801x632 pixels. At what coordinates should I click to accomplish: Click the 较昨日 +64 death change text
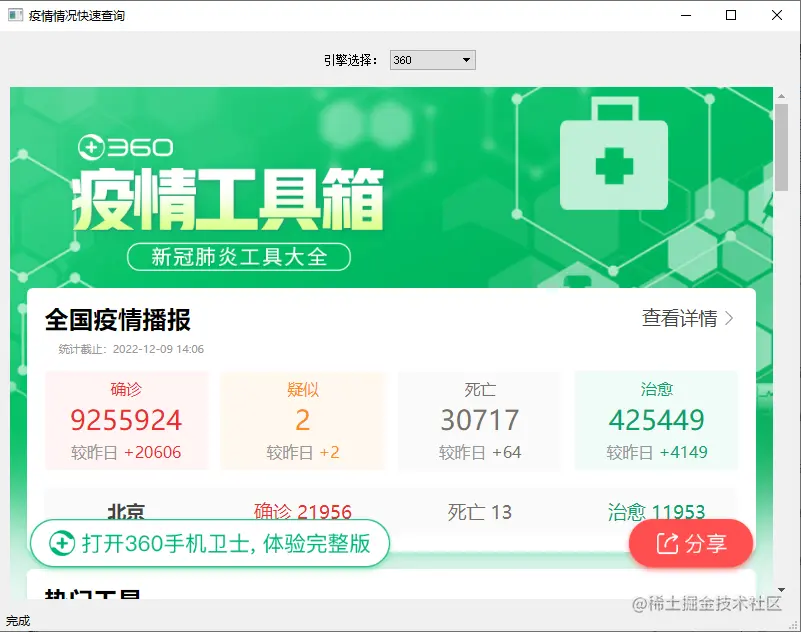(480, 452)
